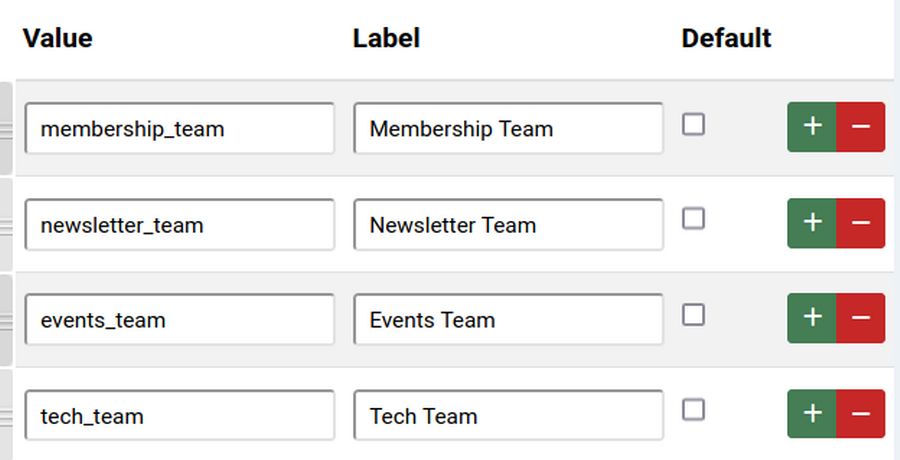Delete the tech_team row

pyautogui.click(x=861, y=414)
